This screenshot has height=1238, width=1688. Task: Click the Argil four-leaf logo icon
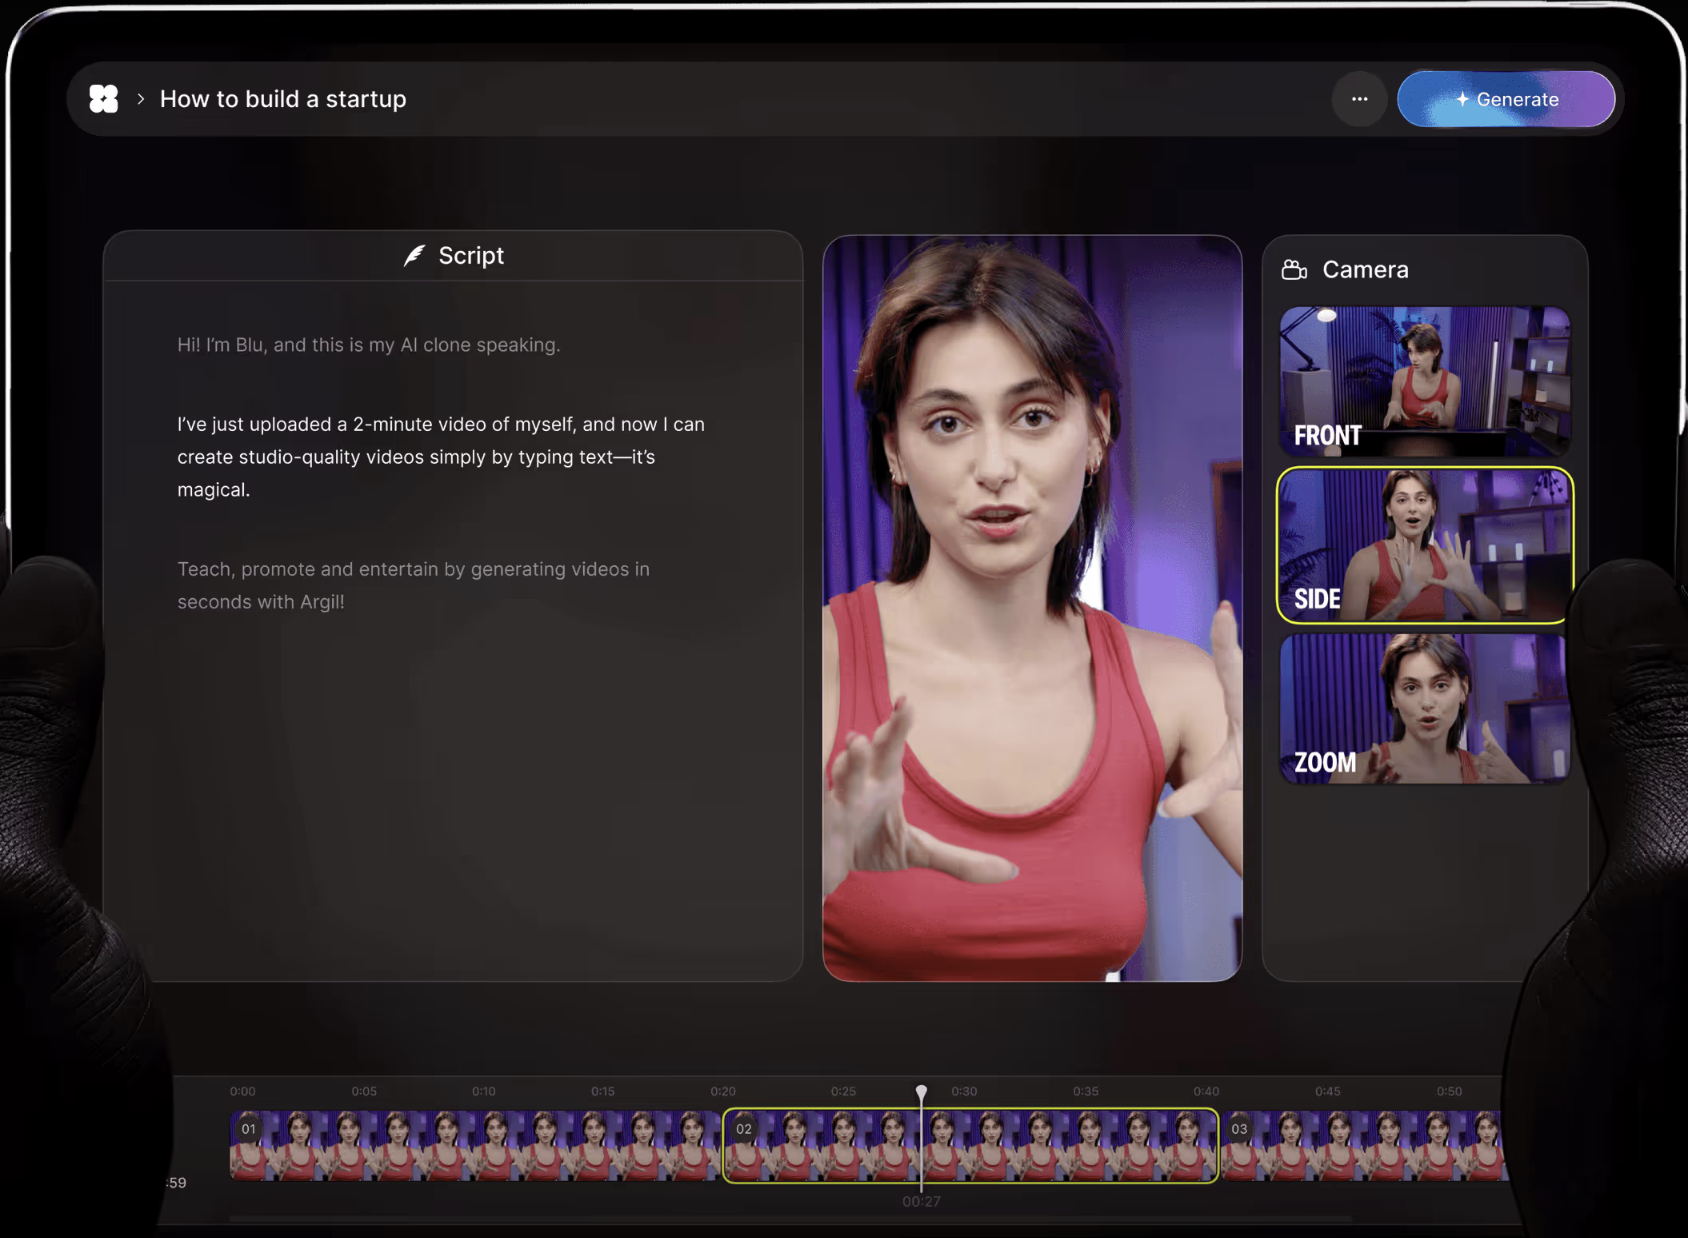click(x=104, y=99)
